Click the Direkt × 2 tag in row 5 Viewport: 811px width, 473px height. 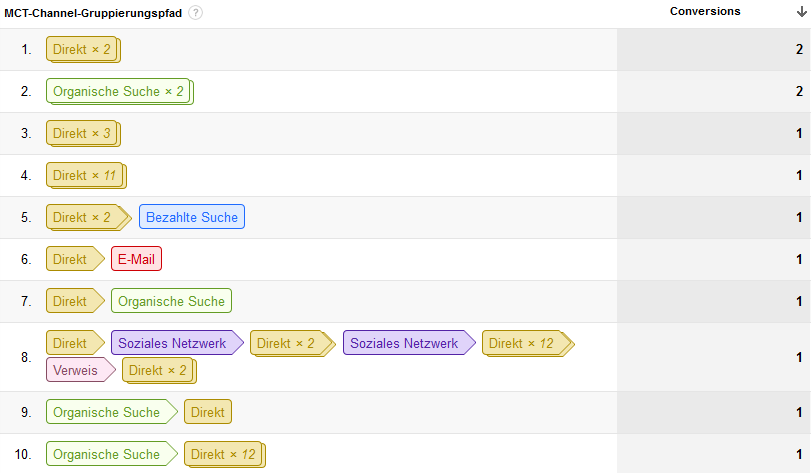point(84,217)
